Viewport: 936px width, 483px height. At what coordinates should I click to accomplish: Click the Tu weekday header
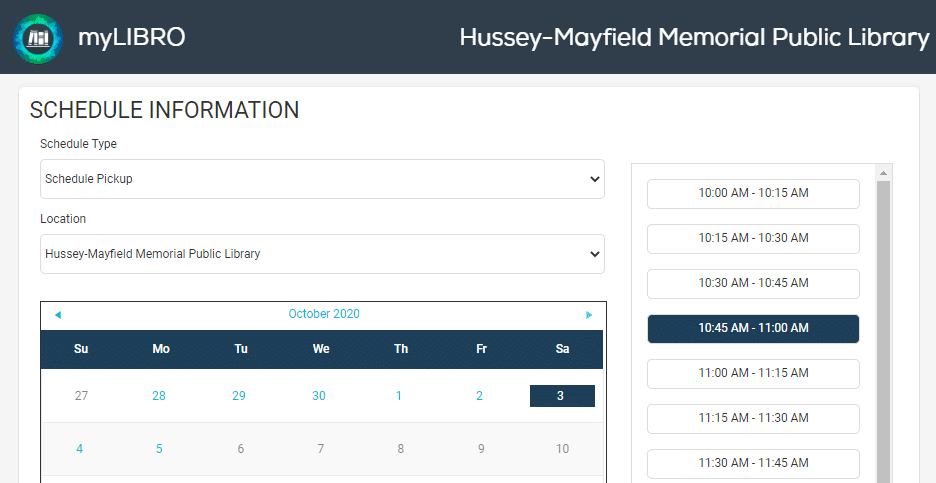[241, 349]
